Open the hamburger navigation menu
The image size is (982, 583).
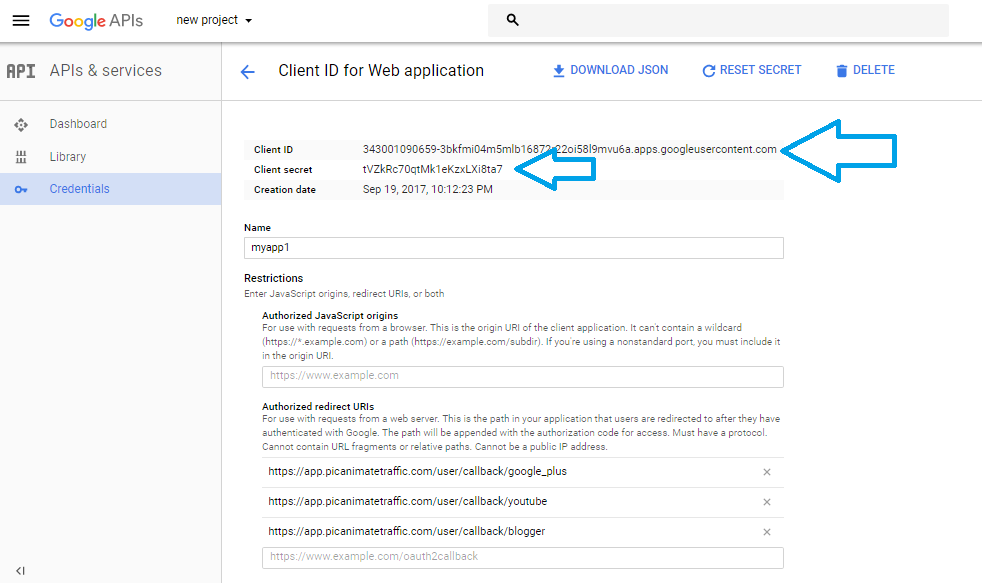pos(21,20)
